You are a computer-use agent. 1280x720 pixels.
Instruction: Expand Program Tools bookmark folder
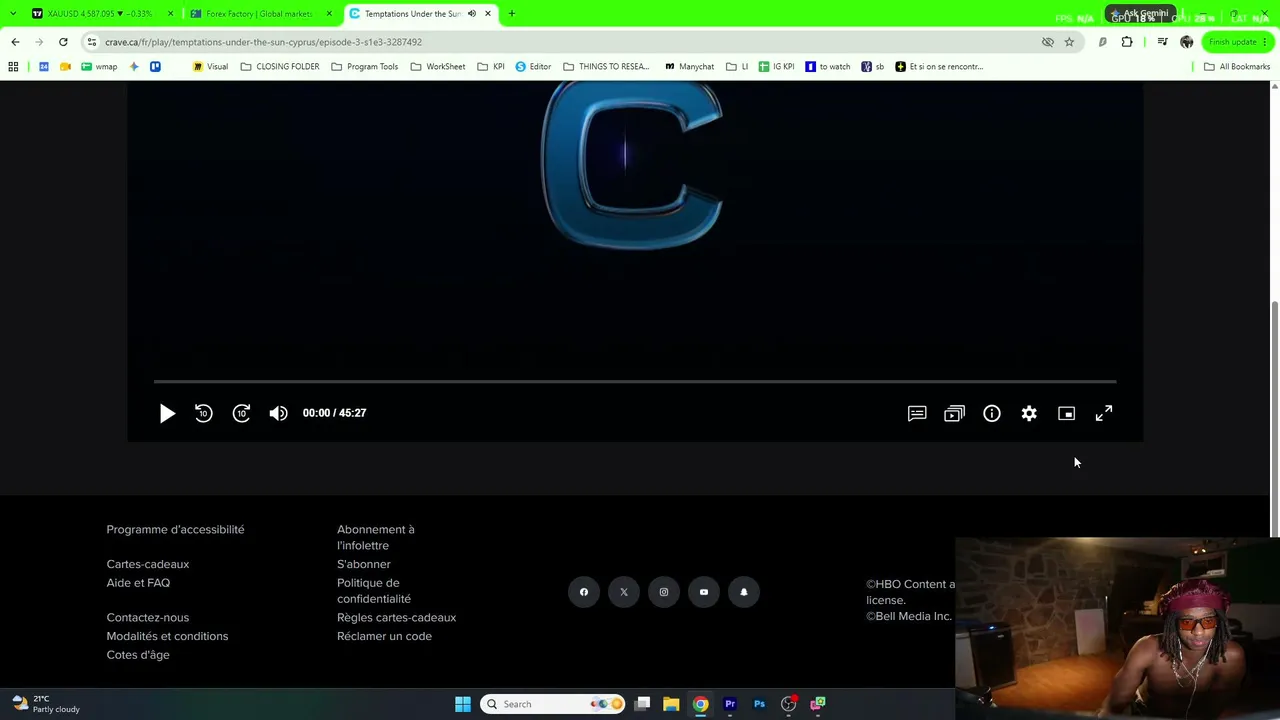pyautogui.click(x=364, y=67)
